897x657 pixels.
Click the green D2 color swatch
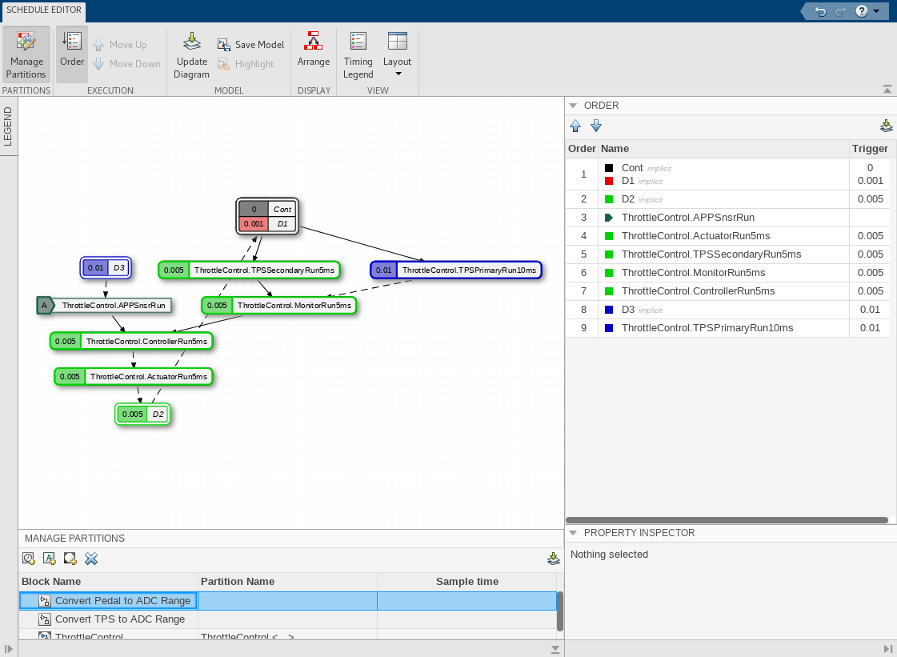(x=609, y=199)
